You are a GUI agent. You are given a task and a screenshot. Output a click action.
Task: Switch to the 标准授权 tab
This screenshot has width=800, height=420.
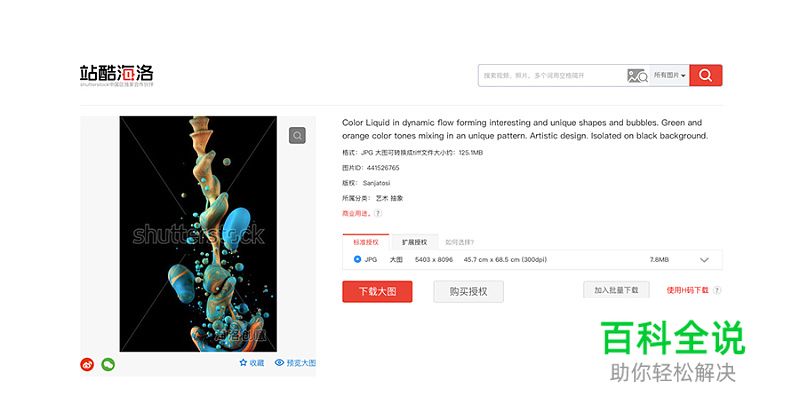pos(366,242)
